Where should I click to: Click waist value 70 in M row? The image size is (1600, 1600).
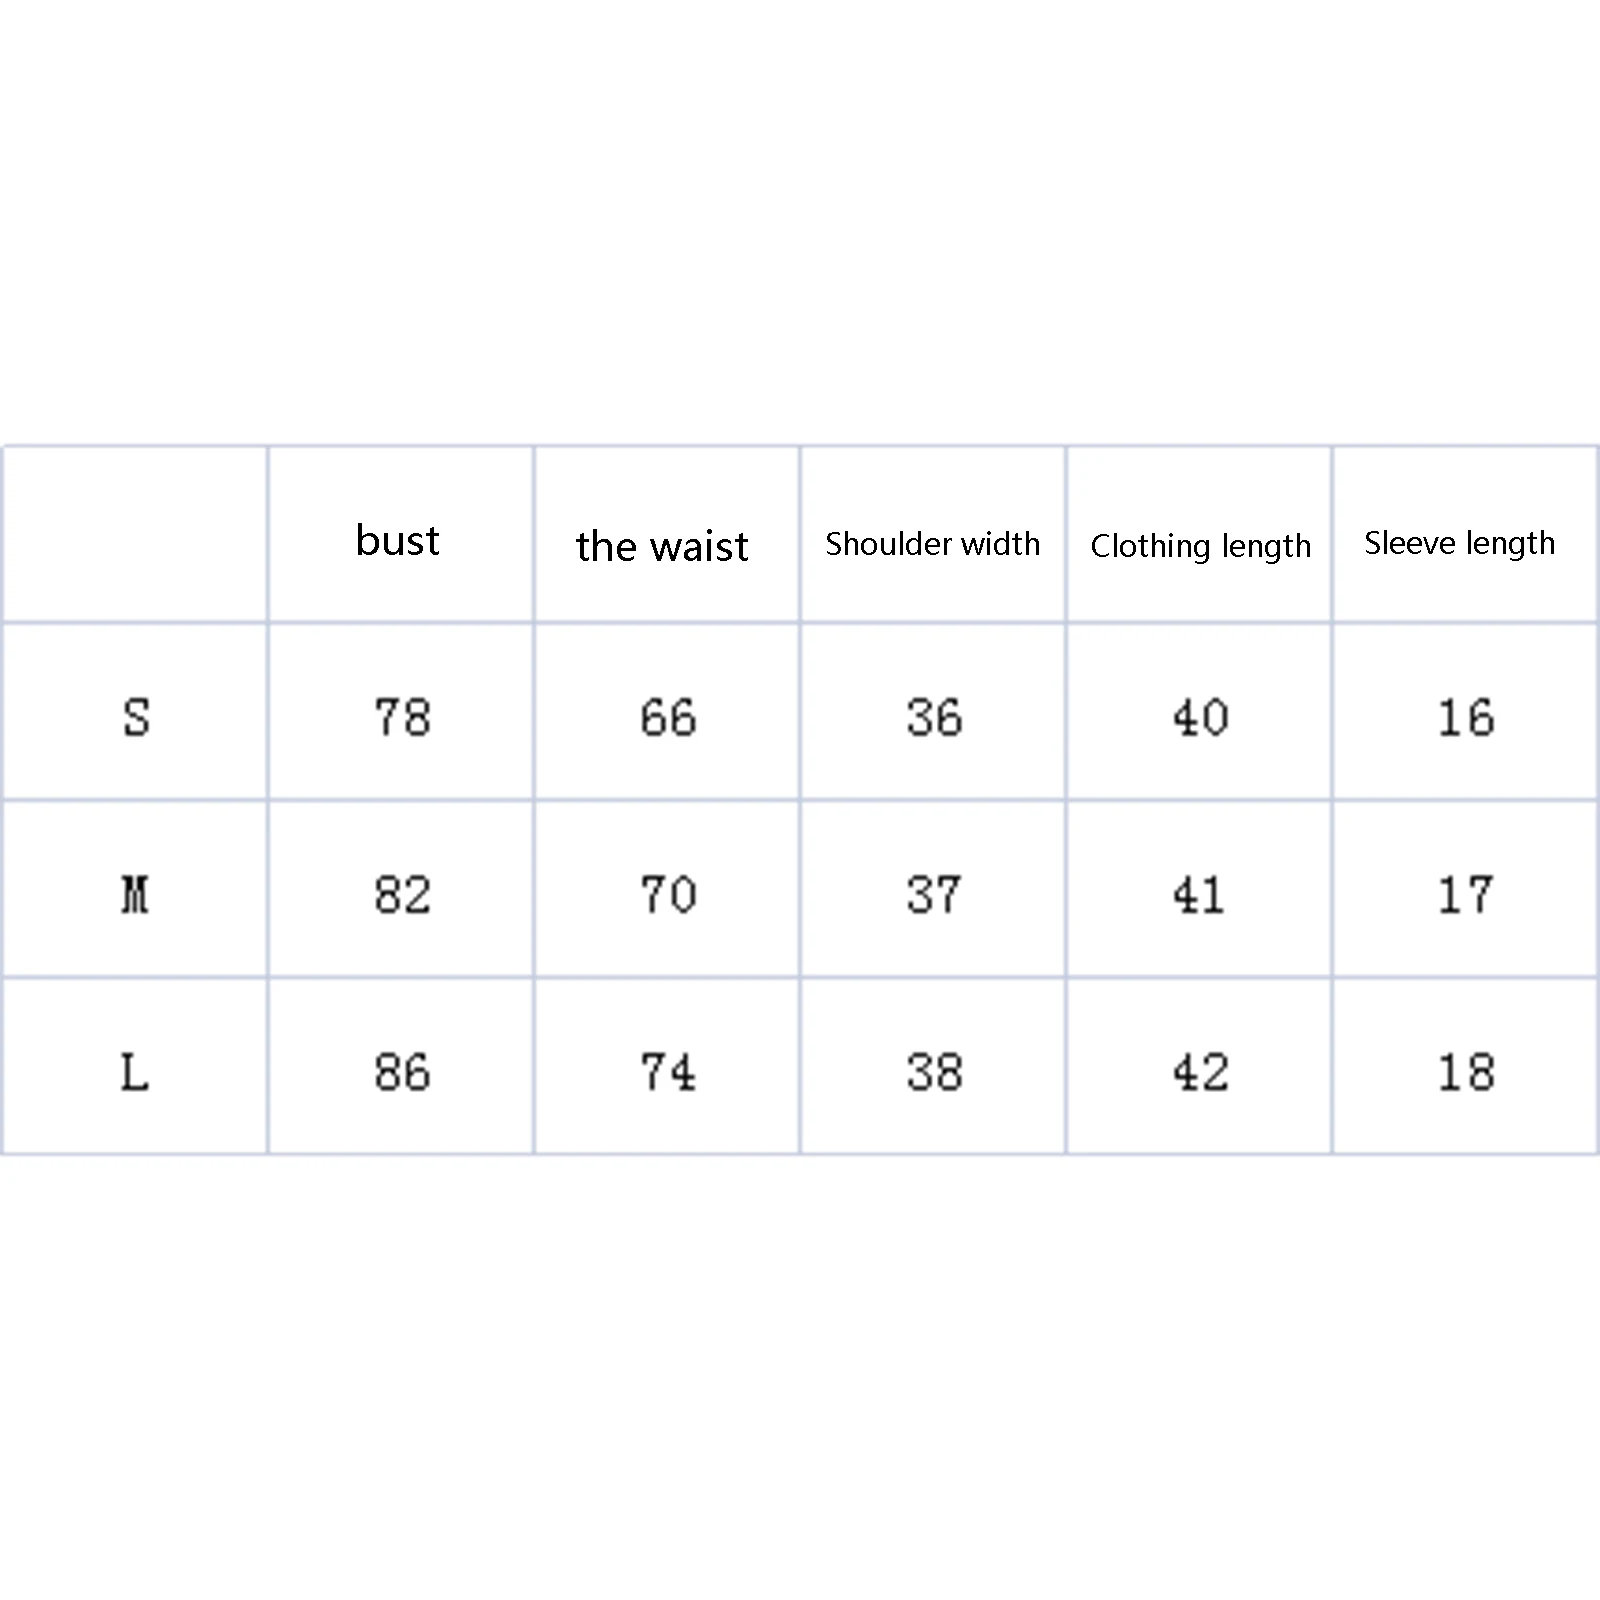(x=668, y=894)
